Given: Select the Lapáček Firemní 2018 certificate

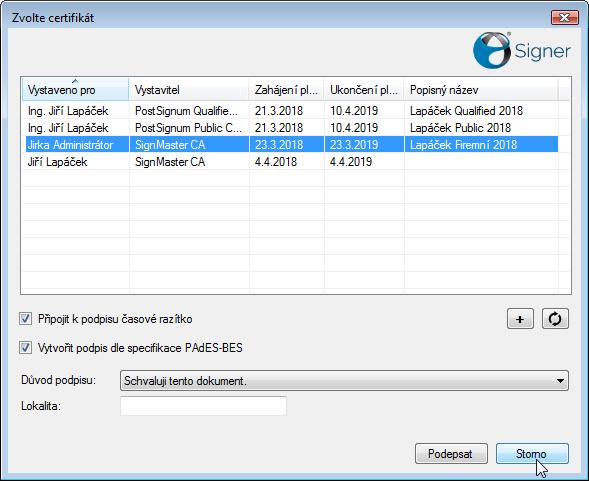Looking at the screenshot, I should [291, 145].
